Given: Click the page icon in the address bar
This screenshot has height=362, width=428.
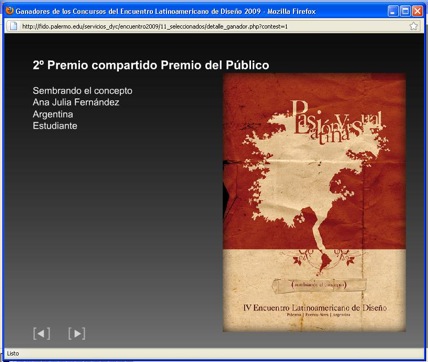Looking at the screenshot, I should [x=13, y=26].
